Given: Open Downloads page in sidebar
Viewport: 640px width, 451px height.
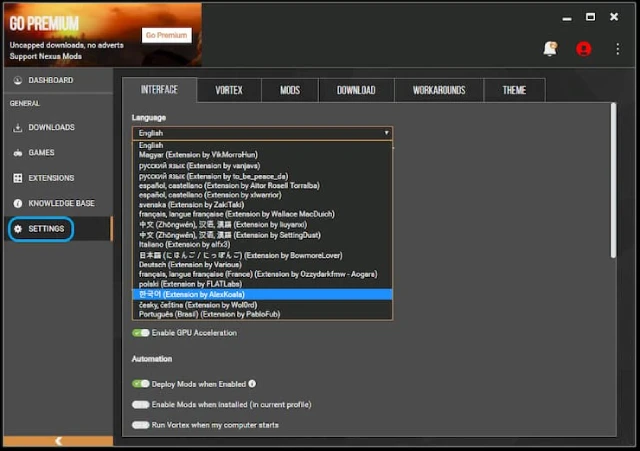Looking at the screenshot, I should (x=58, y=128).
